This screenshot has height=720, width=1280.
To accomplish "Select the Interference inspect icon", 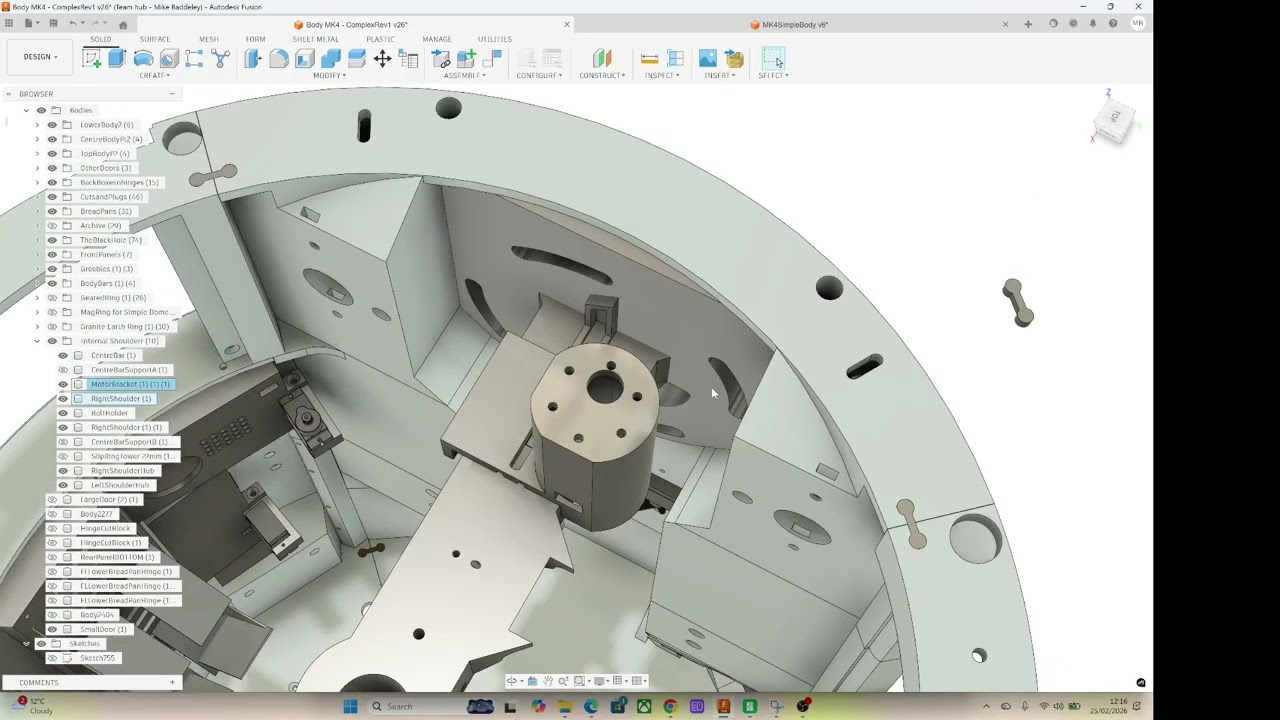I will [x=676, y=59].
